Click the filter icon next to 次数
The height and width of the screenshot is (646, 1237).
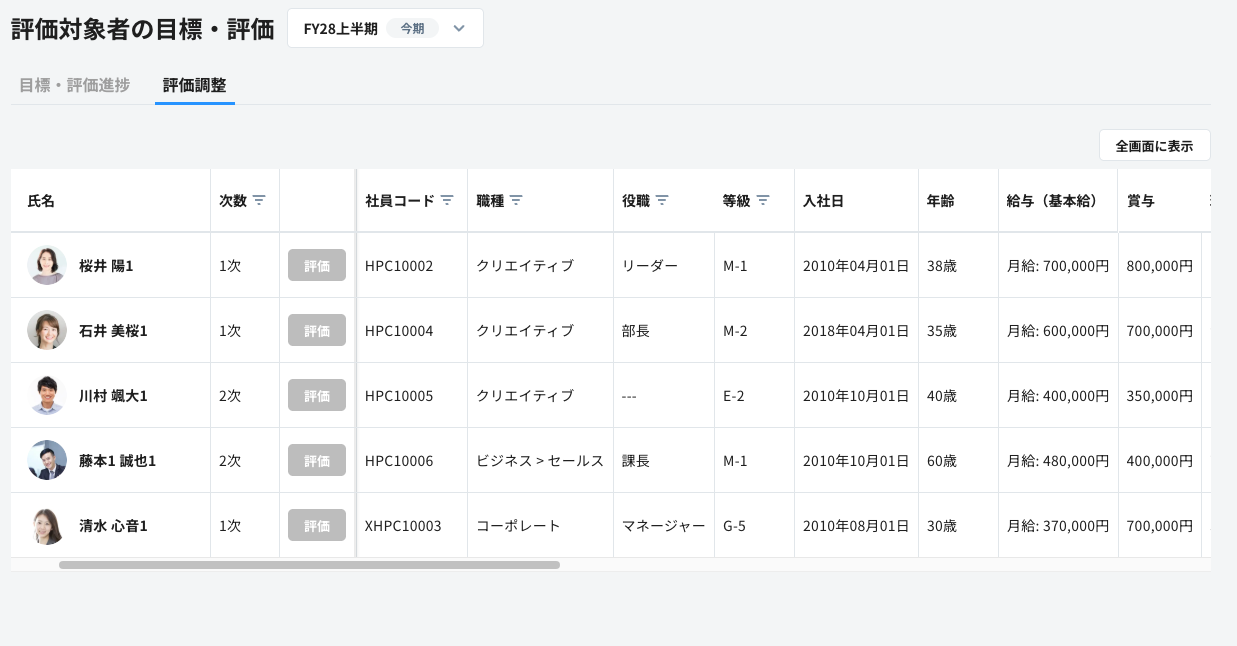[259, 200]
